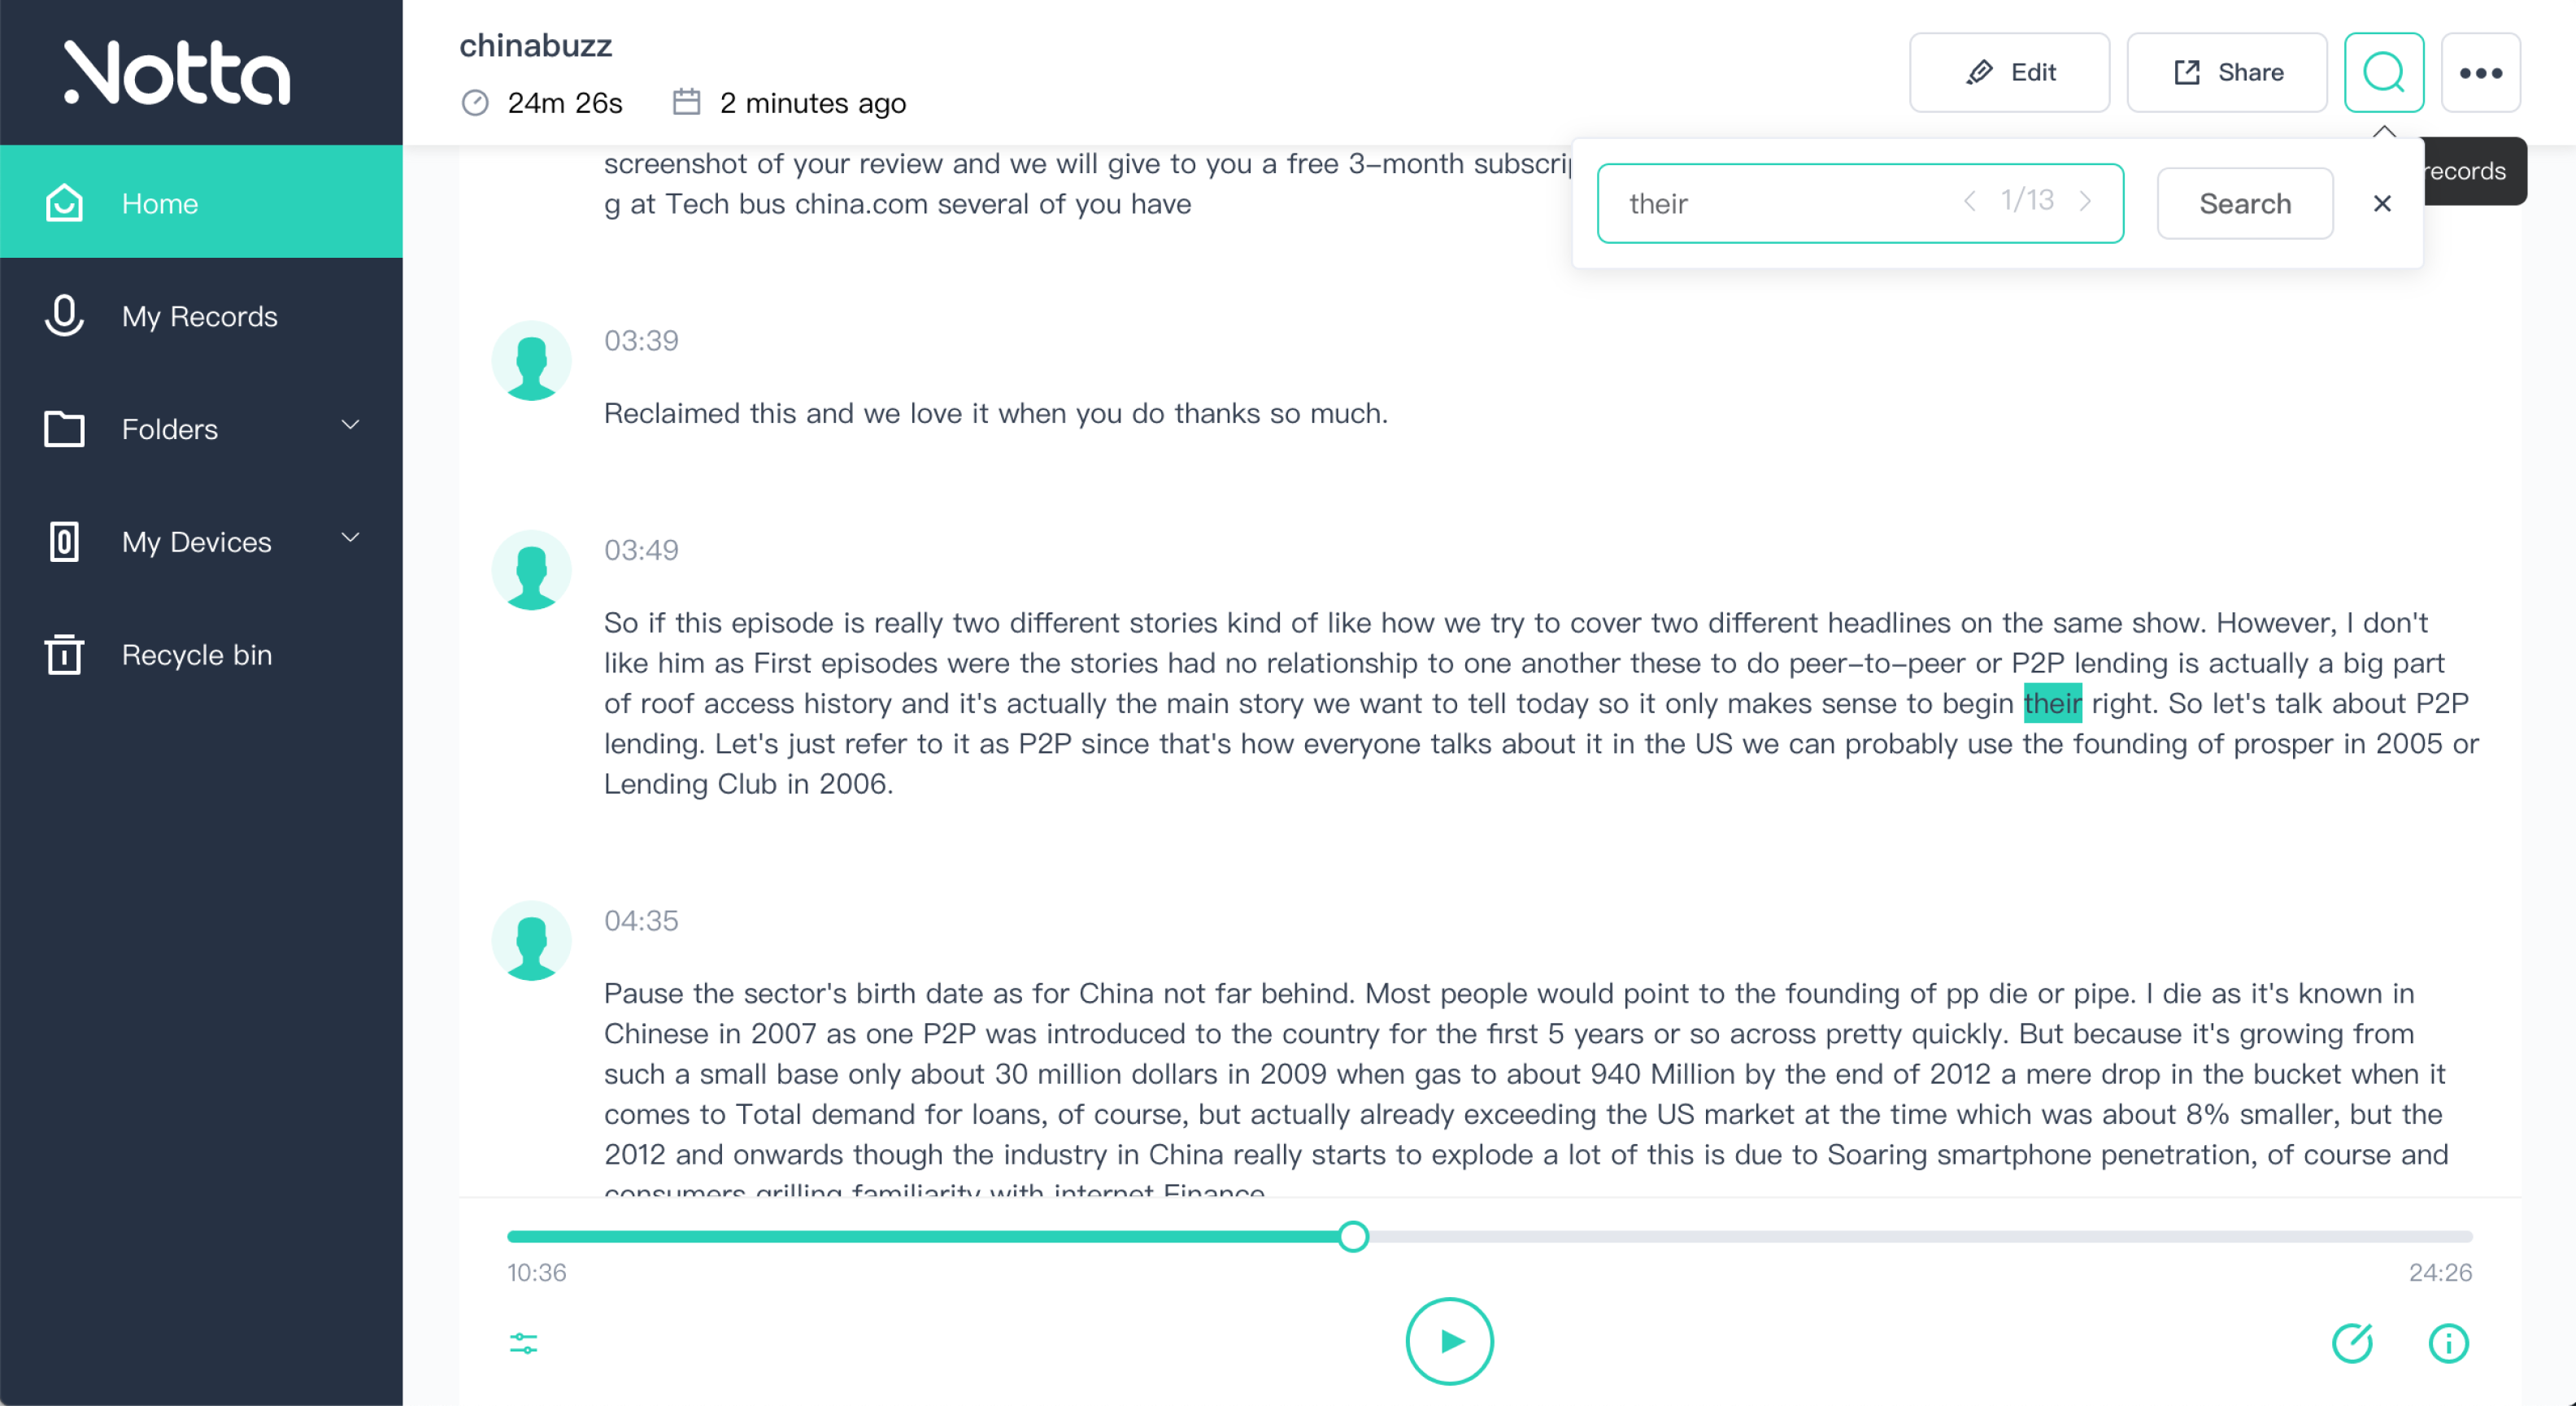Screen dimensions: 2576x1406
Task: Click the info icon beside the player
Action: coord(2448,1343)
